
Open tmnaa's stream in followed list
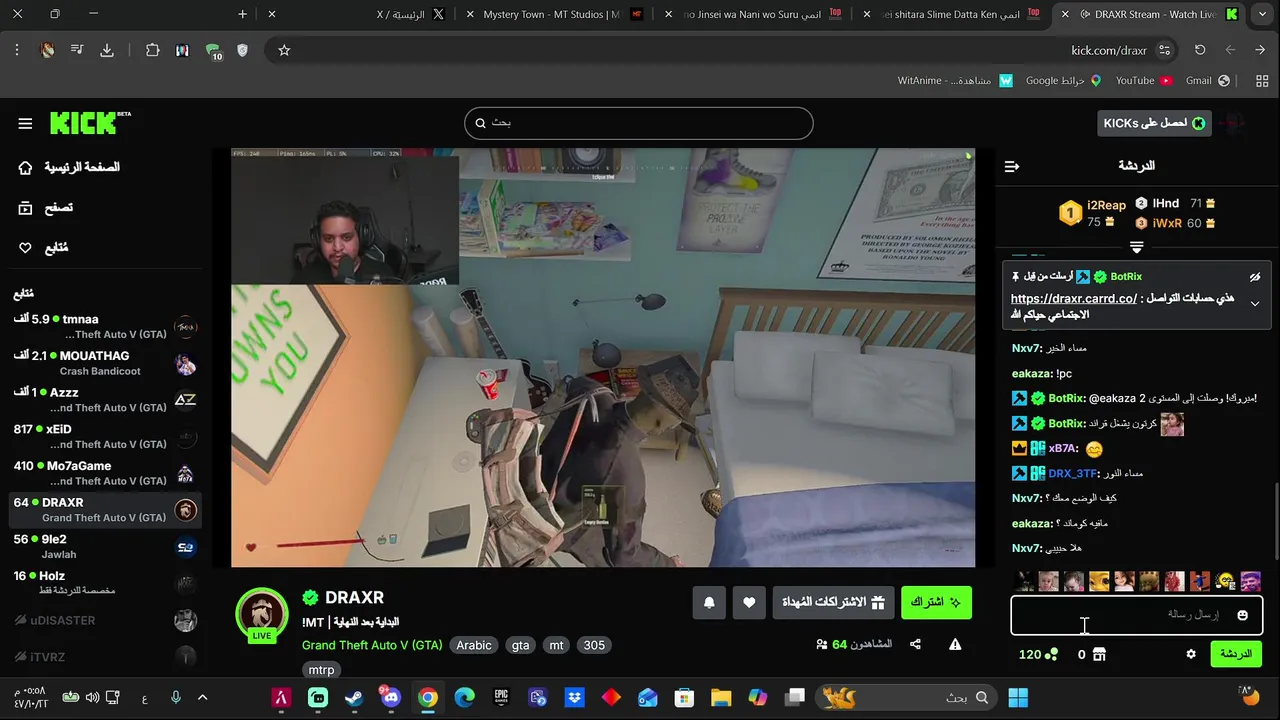tap(105, 326)
